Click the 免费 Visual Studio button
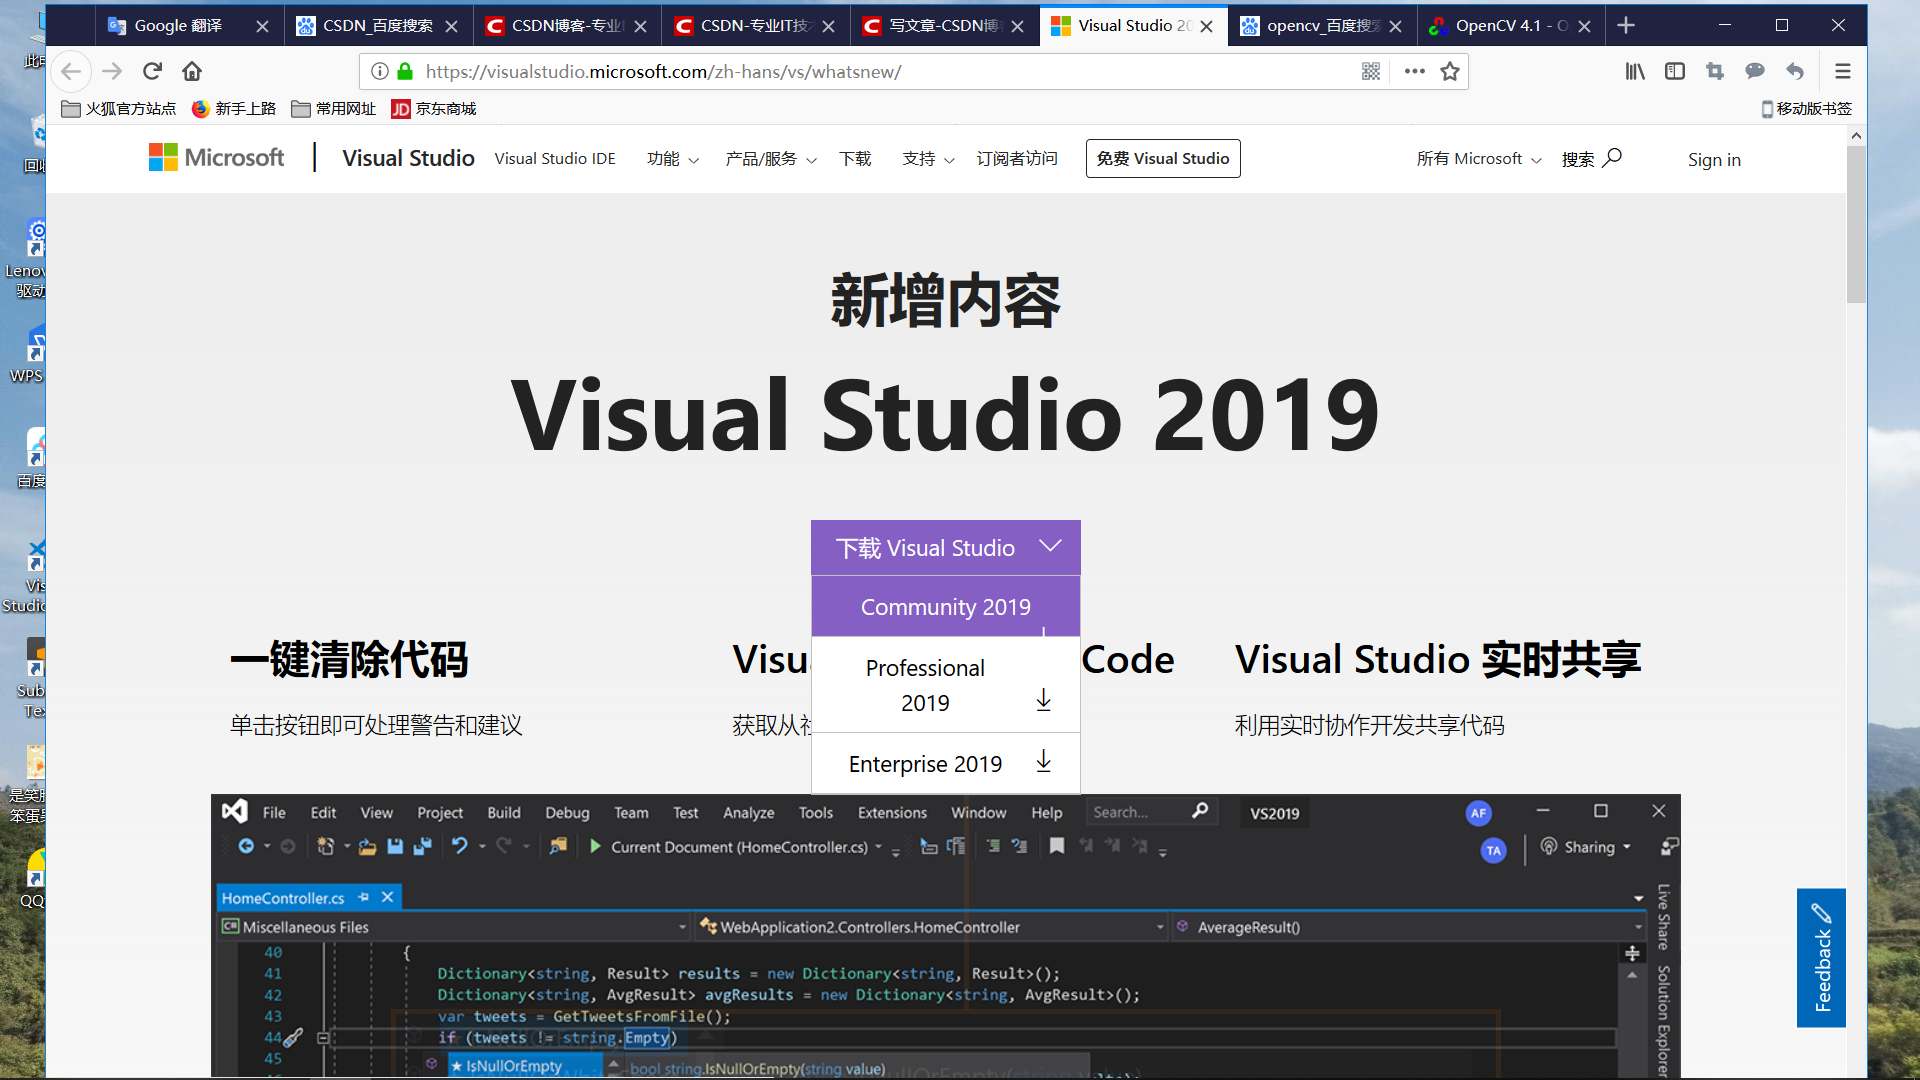Viewport: 1920px width, 1080px height. click(1163, 159)
